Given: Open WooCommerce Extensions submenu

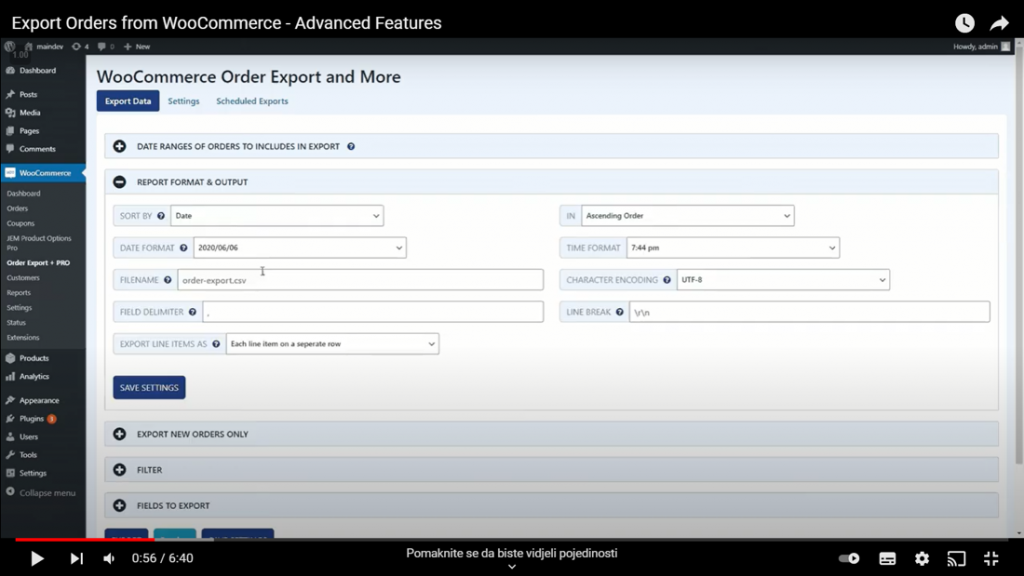Looking at the screenshot, I should coord(24,338).
